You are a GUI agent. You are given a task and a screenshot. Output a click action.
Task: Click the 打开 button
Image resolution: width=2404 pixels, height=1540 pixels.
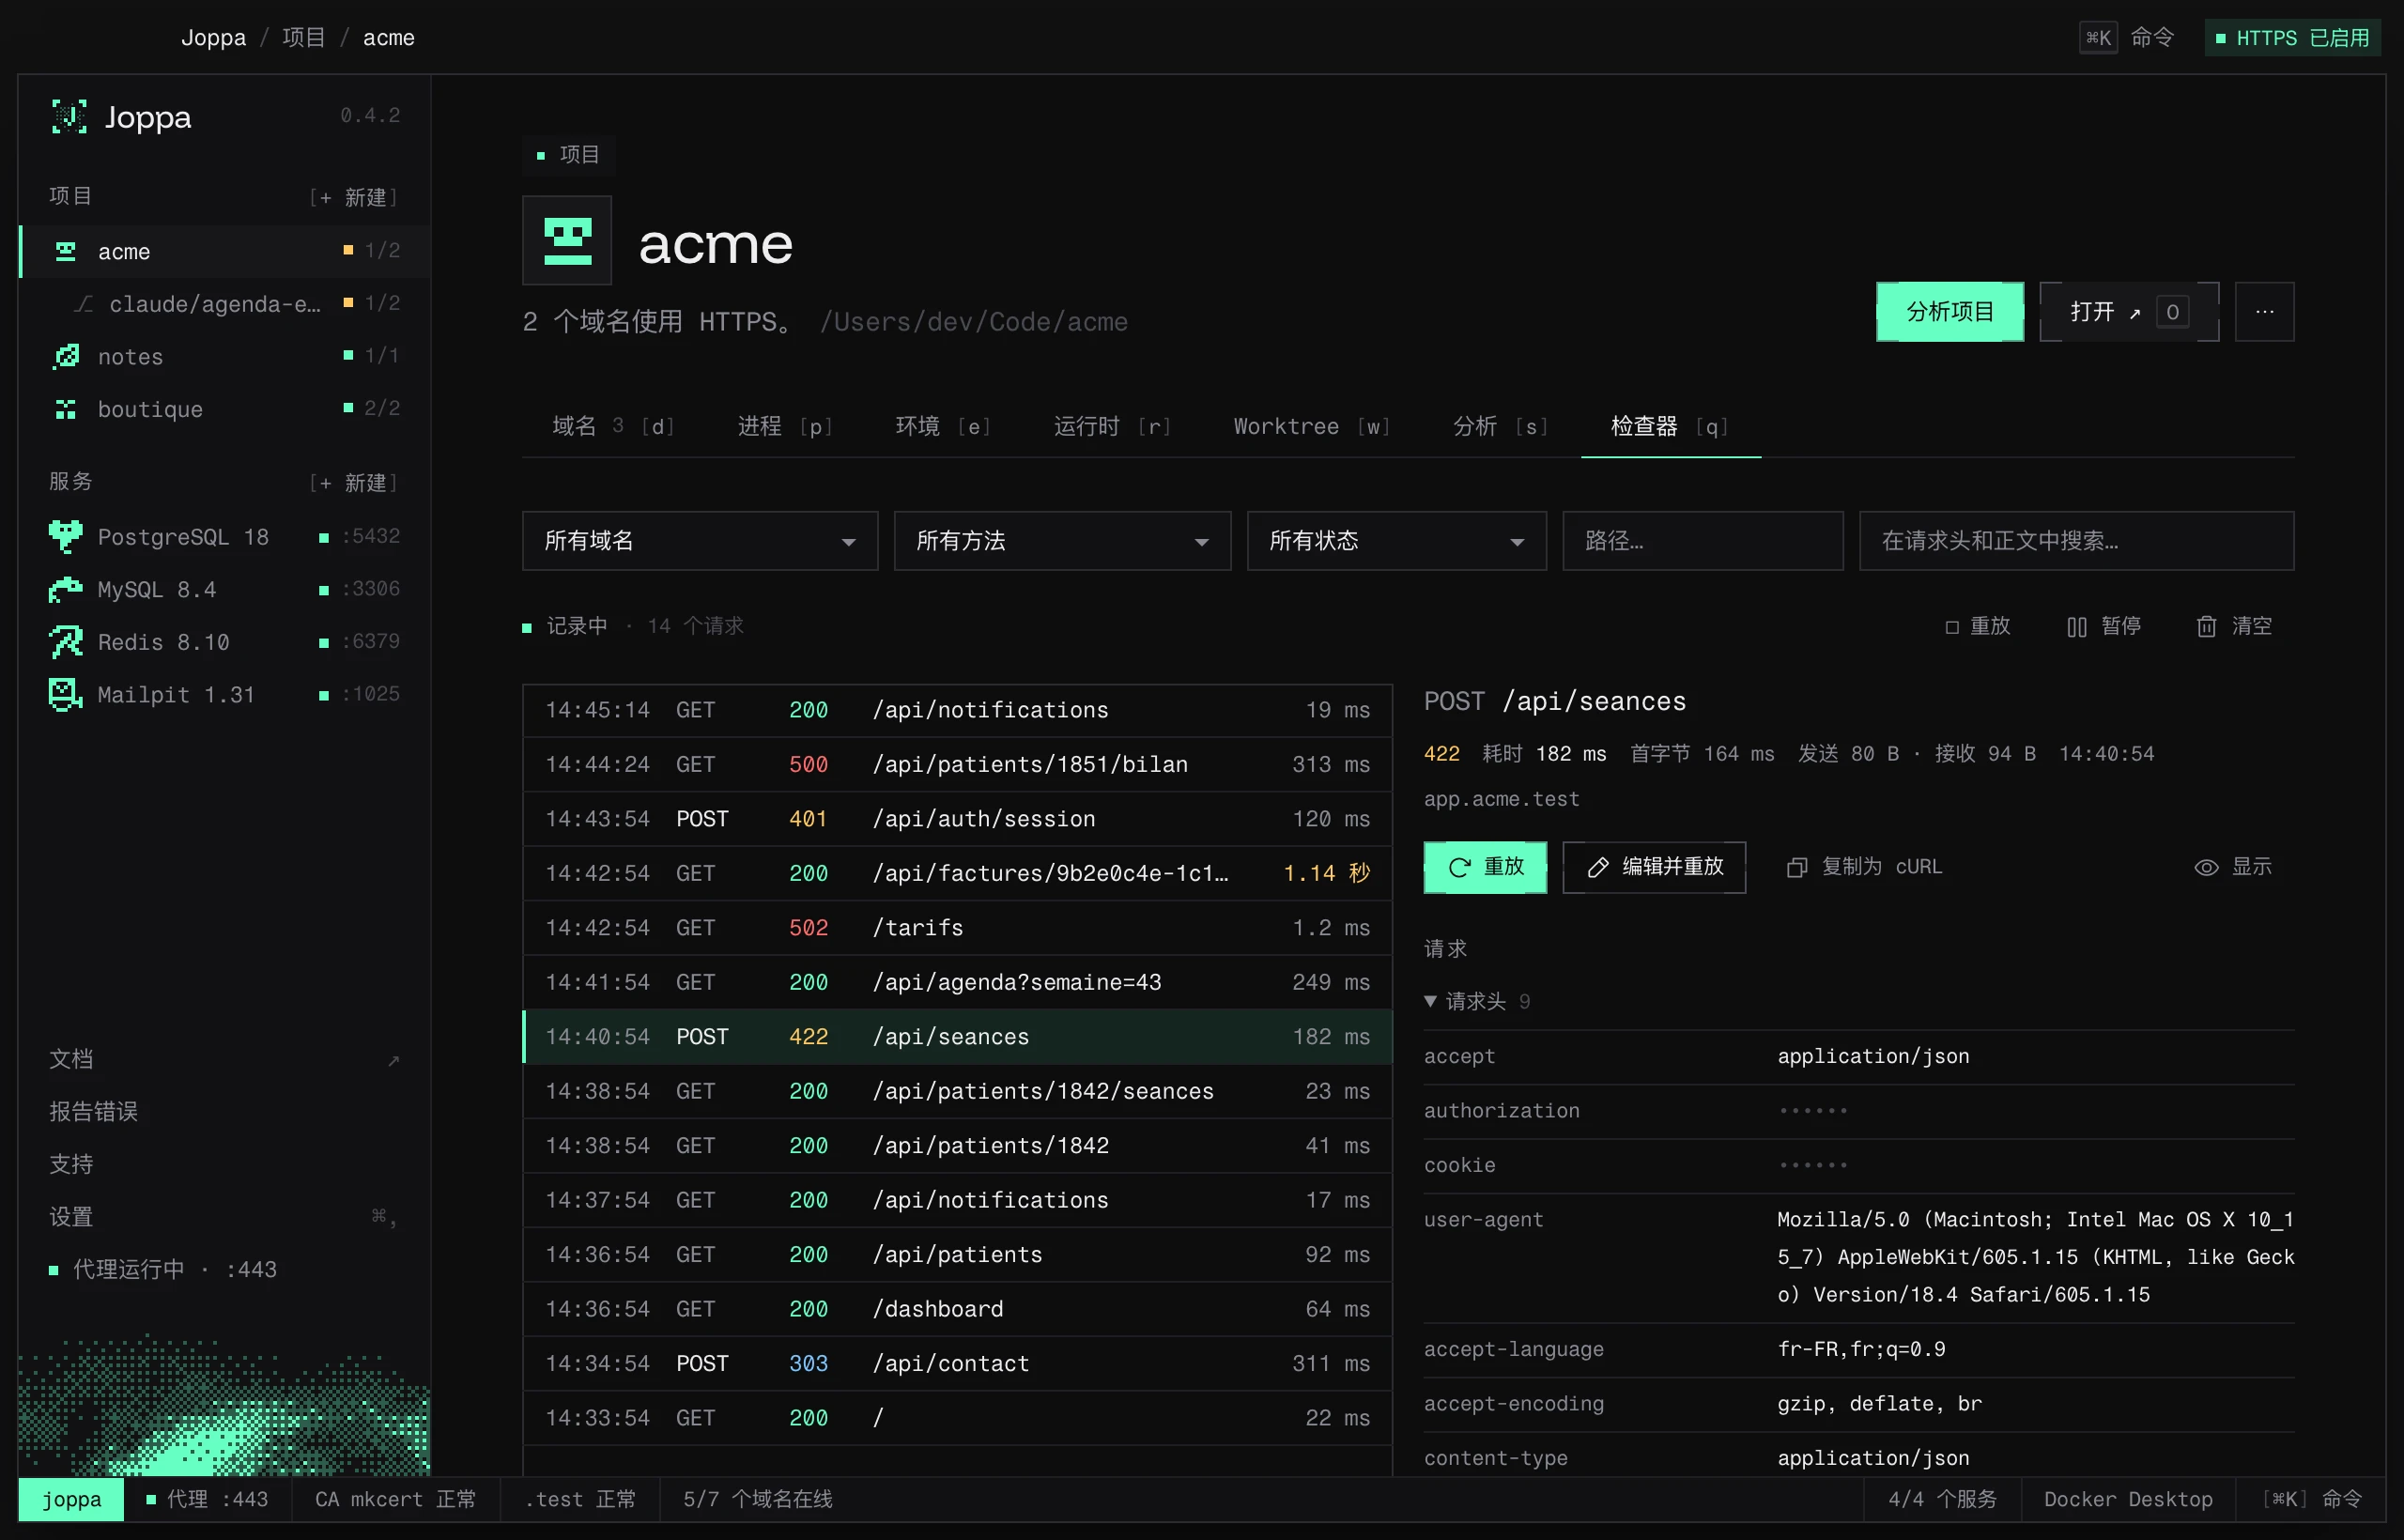pos(2128,312)
